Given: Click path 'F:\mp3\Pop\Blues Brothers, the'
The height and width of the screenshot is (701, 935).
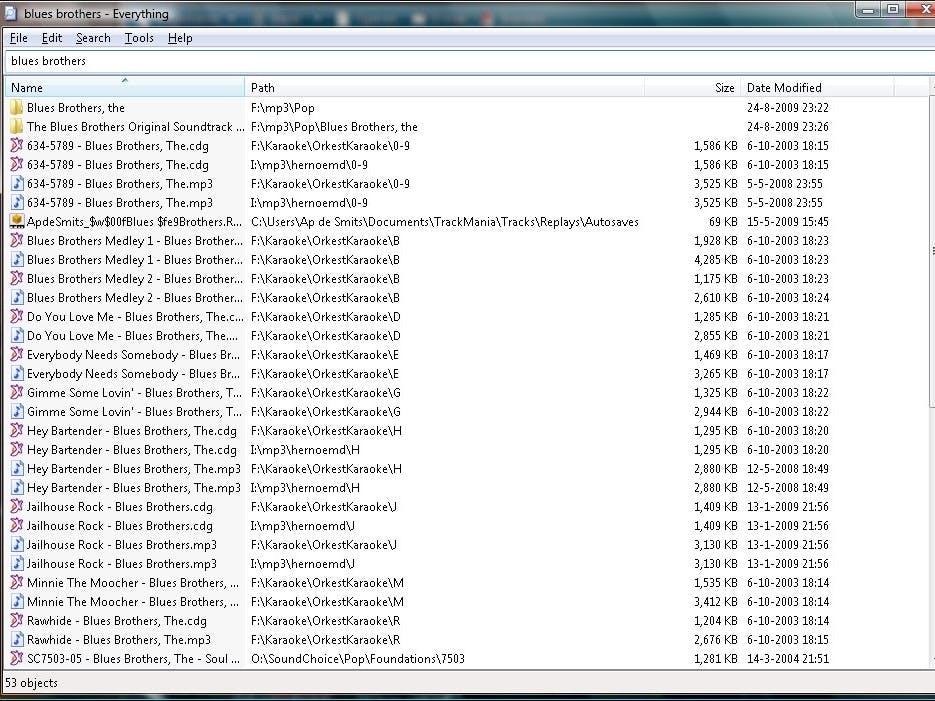Looking at the screenshot, I should [x=334, y=127].
